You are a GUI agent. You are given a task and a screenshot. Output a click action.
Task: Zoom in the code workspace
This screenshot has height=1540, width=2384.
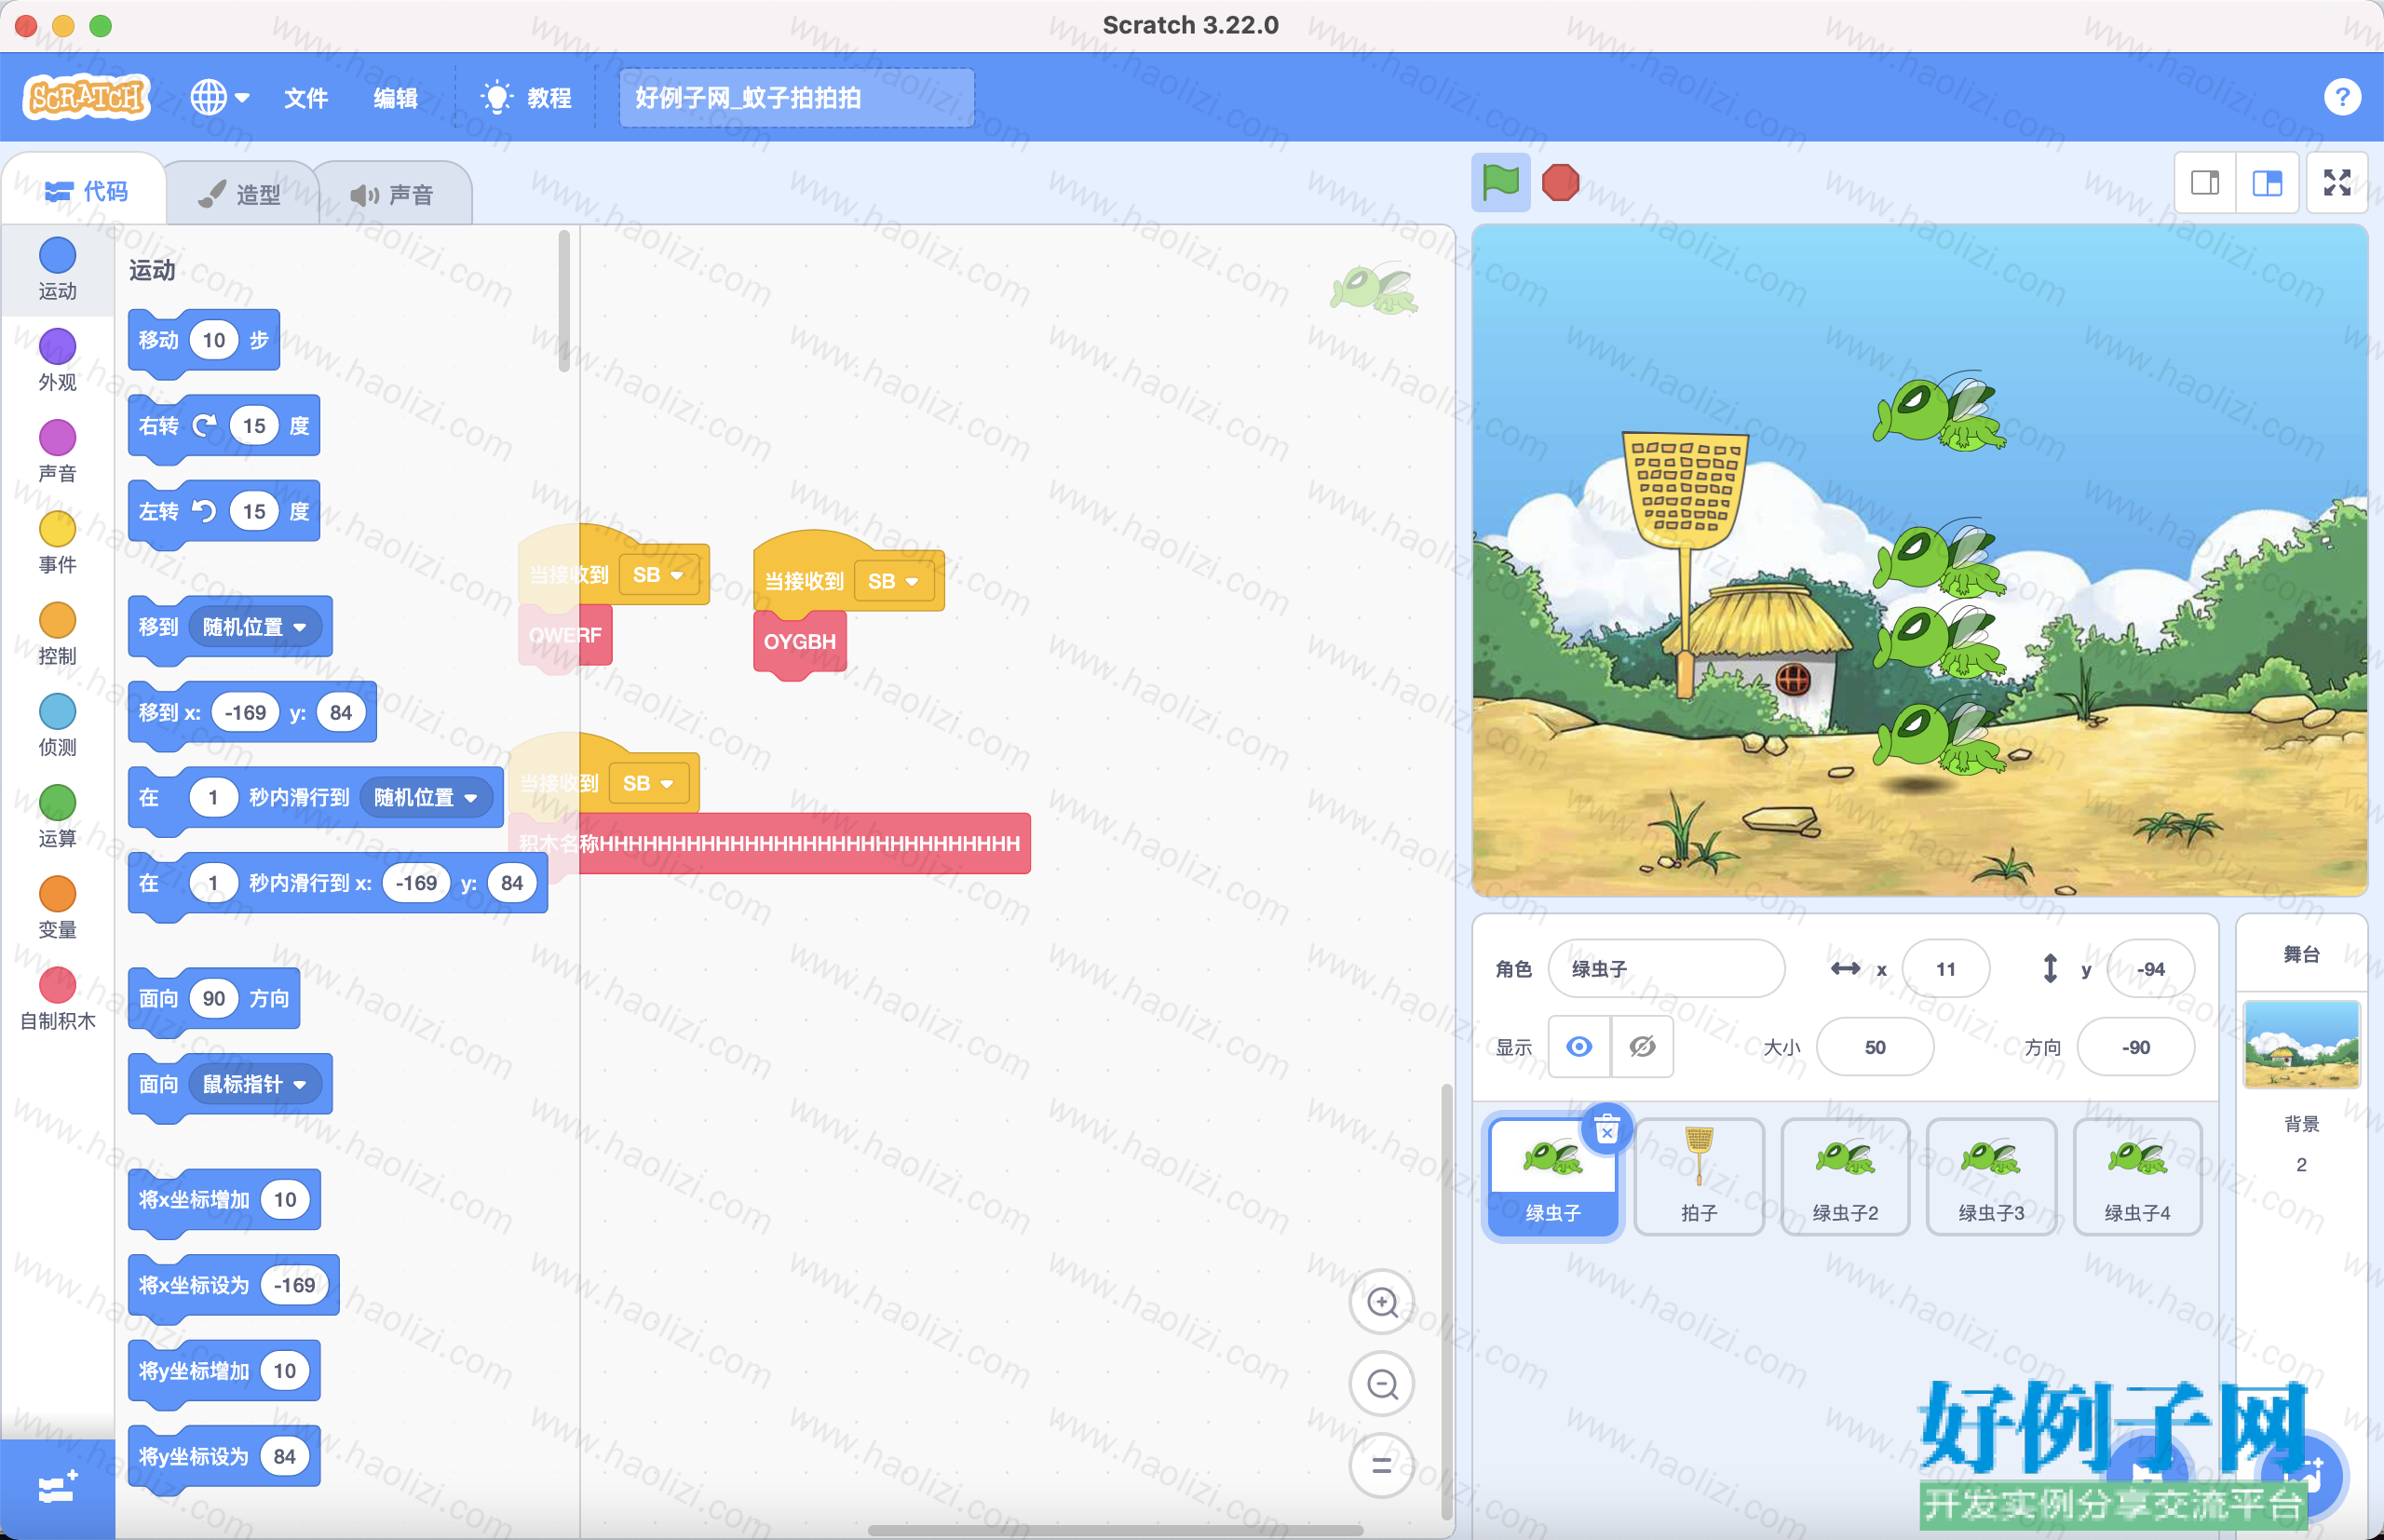[1381, 1302]
